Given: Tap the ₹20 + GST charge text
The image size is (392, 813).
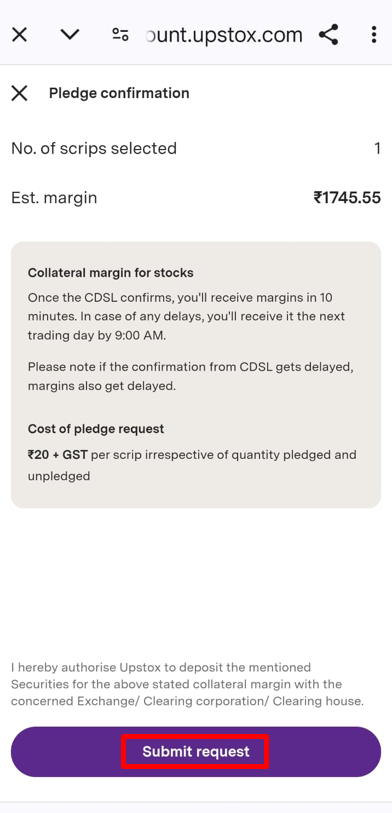Looking at the screenshot, I should pos(58,455).
